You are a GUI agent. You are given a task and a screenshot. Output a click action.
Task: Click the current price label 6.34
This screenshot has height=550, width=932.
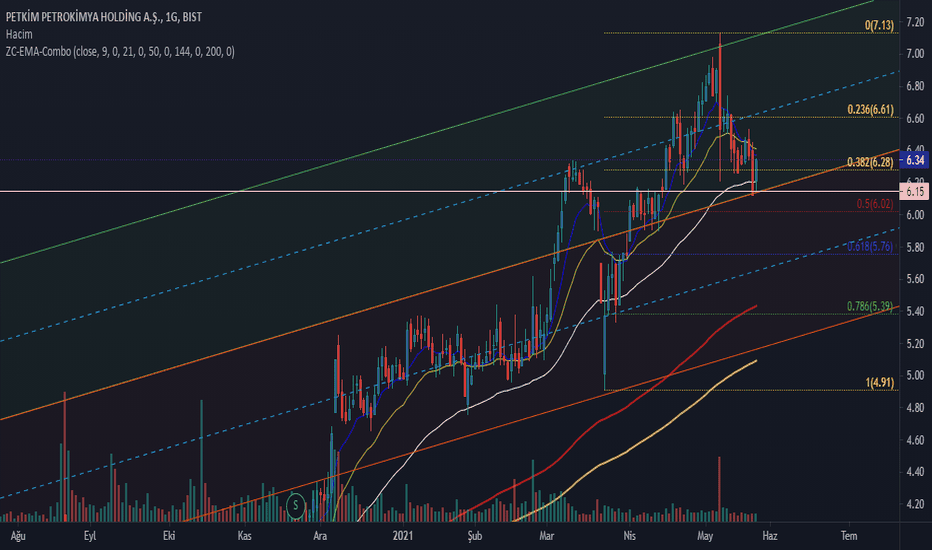(x=915, y=160)
